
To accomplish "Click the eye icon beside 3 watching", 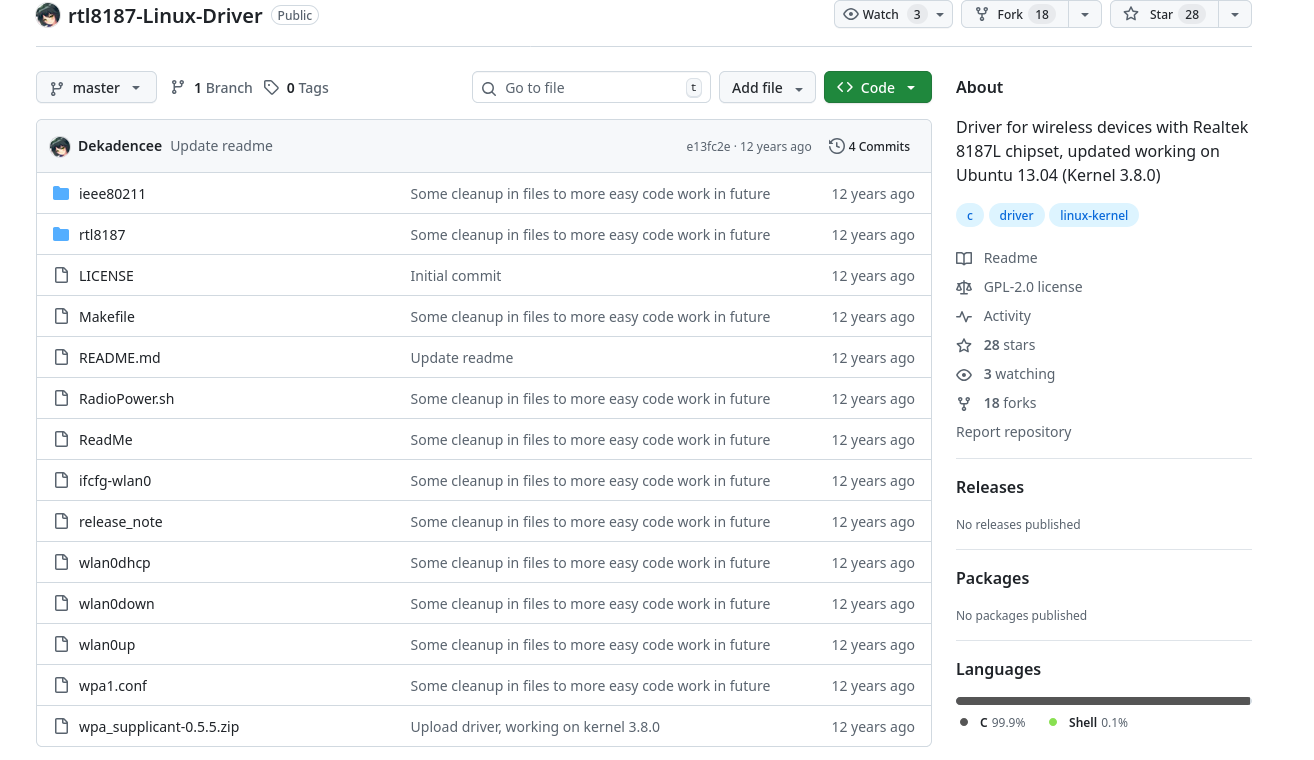I will (x=964, y=374).
